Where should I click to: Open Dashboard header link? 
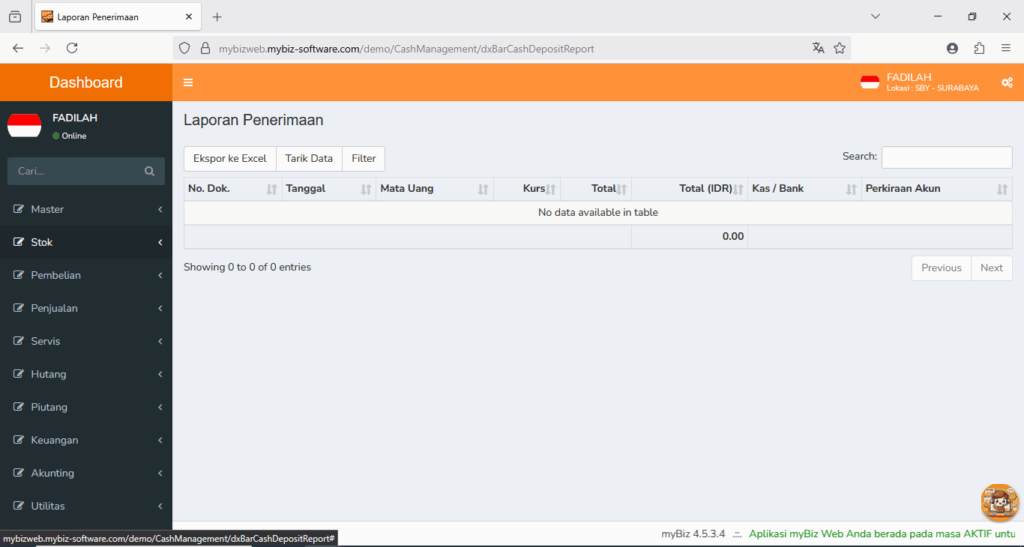[86, 82]
